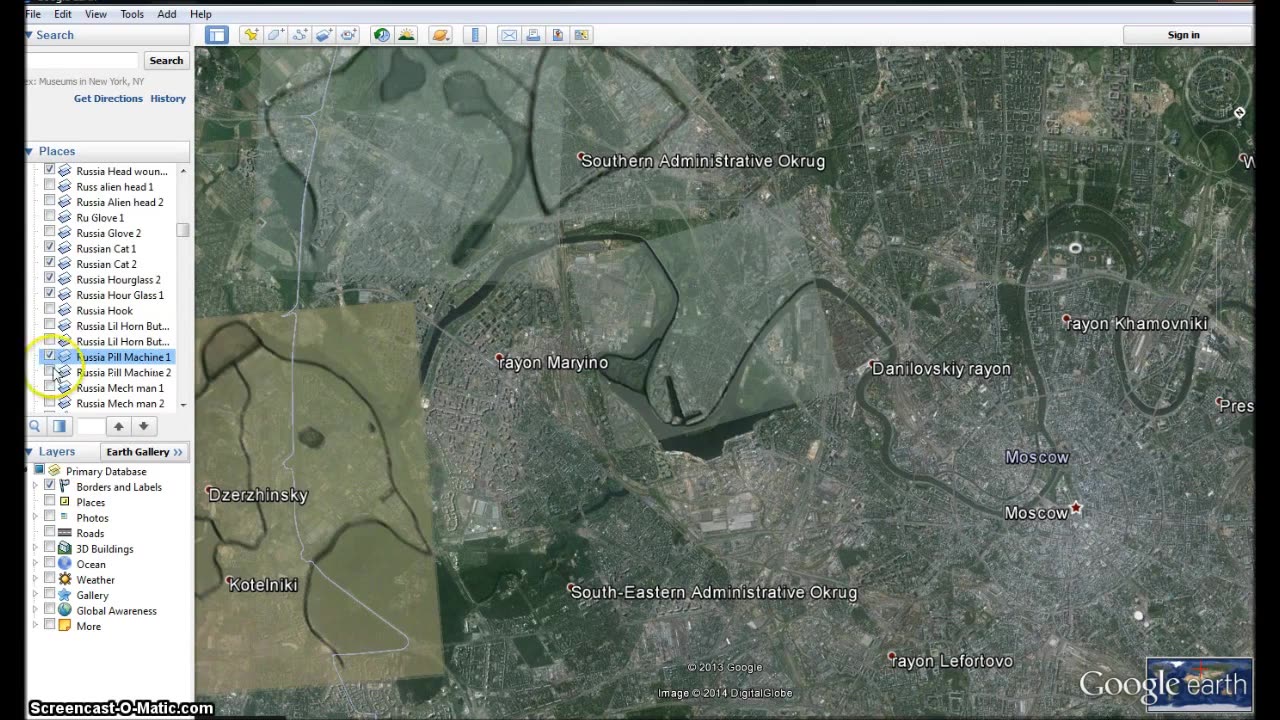Screen dimensions: 1280x720
Task: Collapse the Layers panel triangle
Action: coord(29,452)
